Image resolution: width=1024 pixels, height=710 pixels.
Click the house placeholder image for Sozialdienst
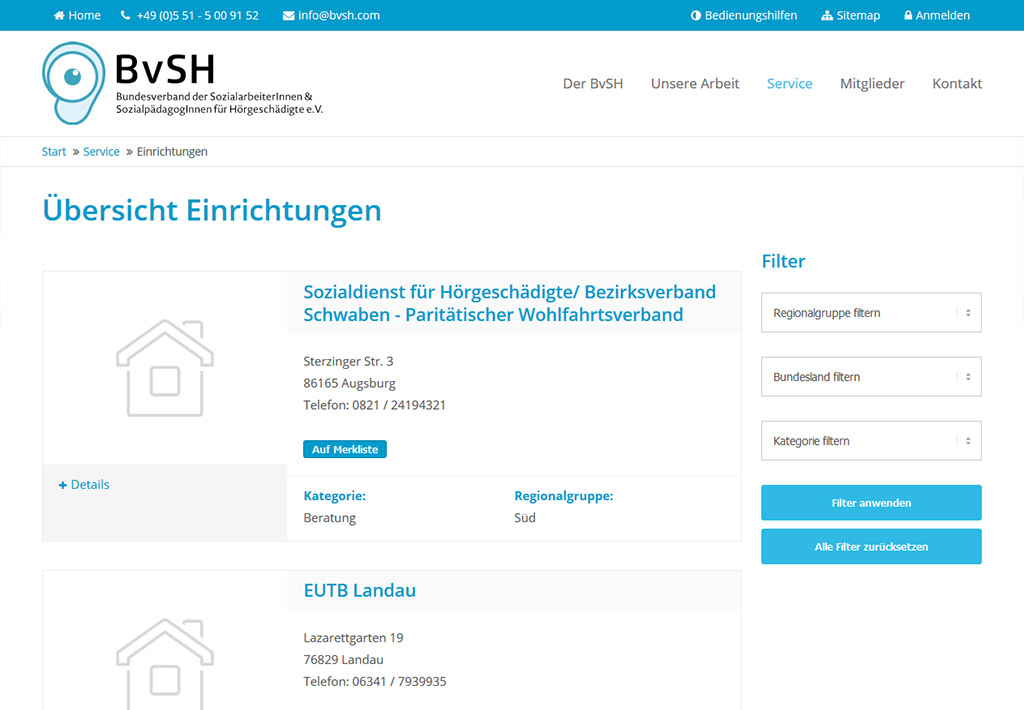(x=165, y=368)
